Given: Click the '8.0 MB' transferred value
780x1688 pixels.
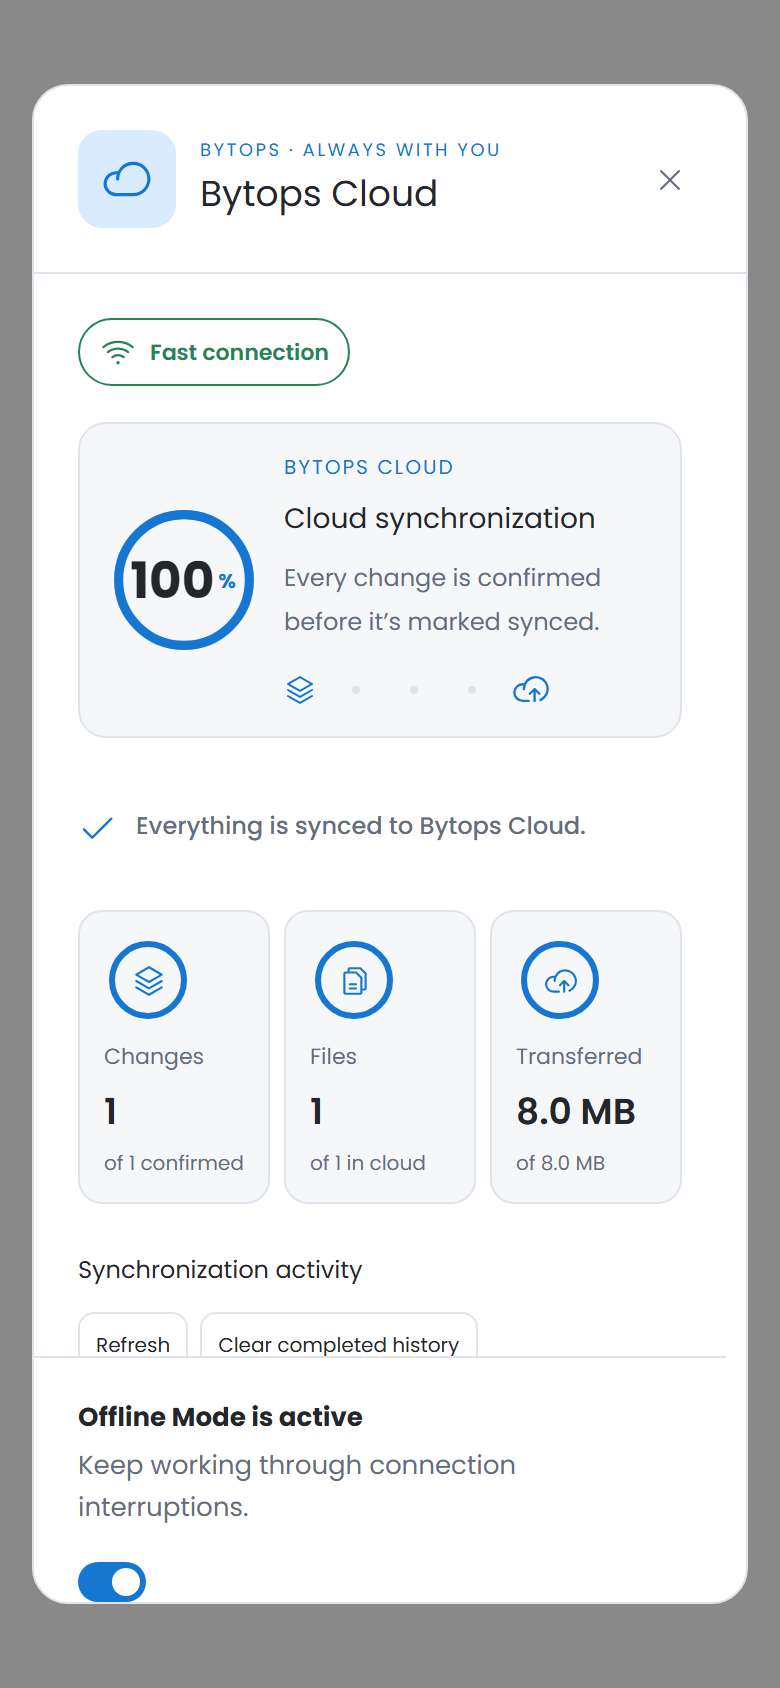Looking at the screenshot, I should tap(576, 1111).
